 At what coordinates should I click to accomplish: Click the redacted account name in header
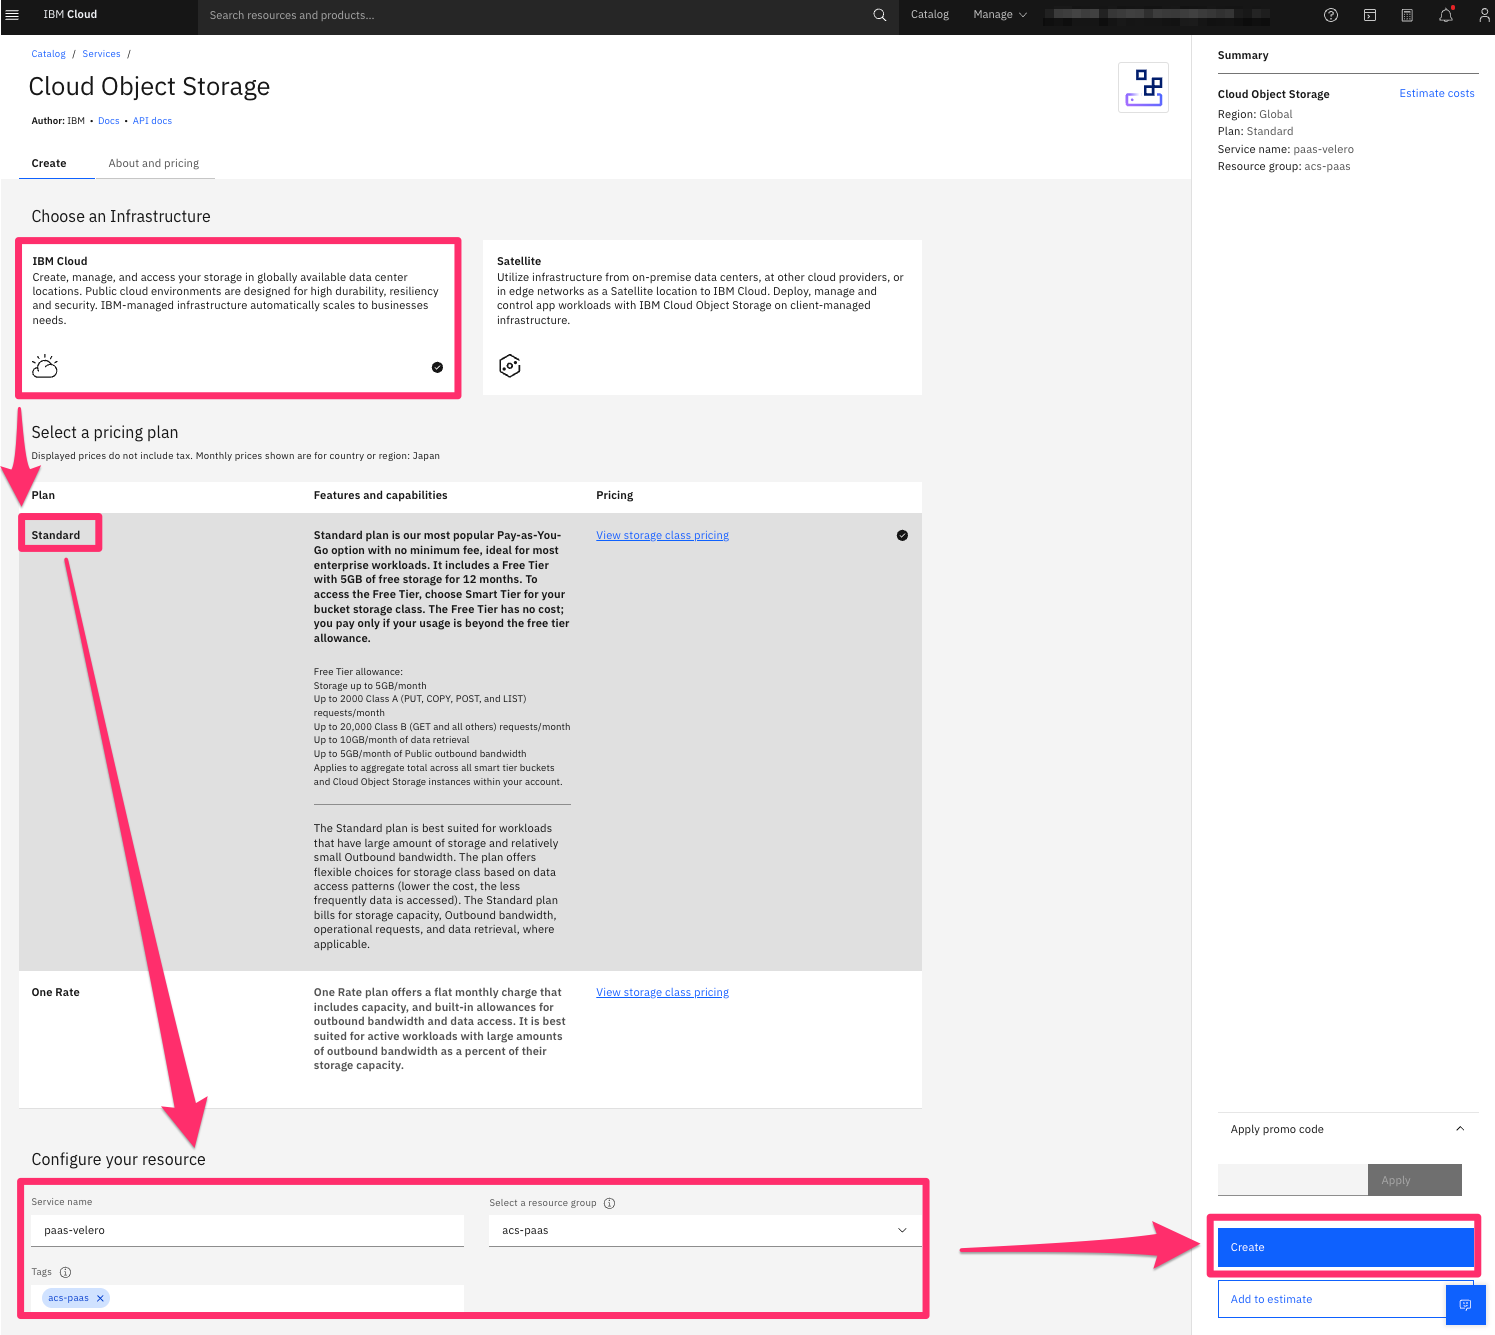tap(1157, 15)
